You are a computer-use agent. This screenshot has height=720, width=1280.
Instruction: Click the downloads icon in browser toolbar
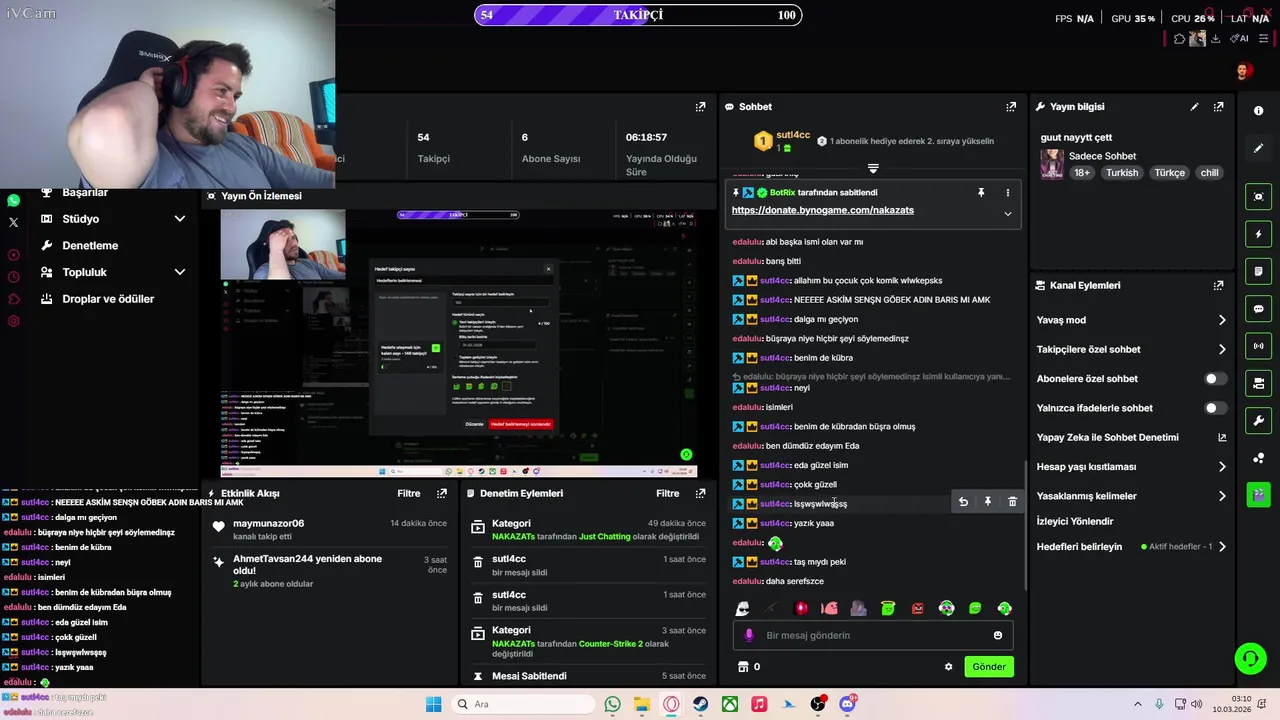1216,39
